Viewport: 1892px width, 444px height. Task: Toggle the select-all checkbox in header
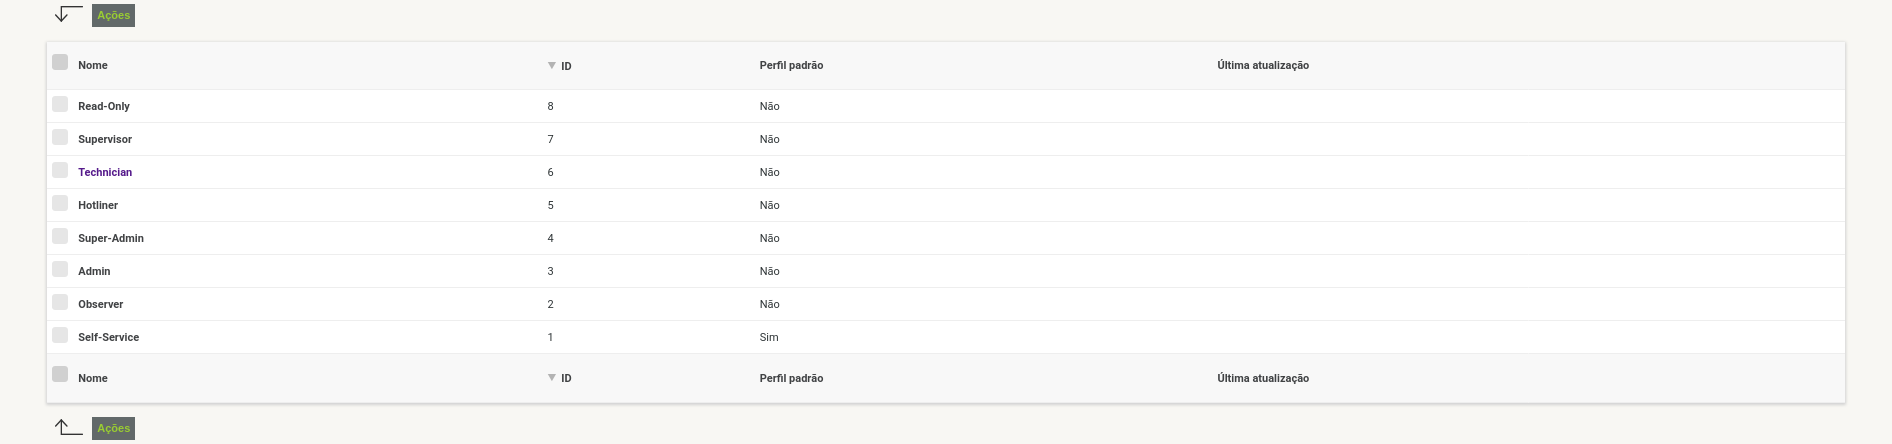(x=60, y=62)
